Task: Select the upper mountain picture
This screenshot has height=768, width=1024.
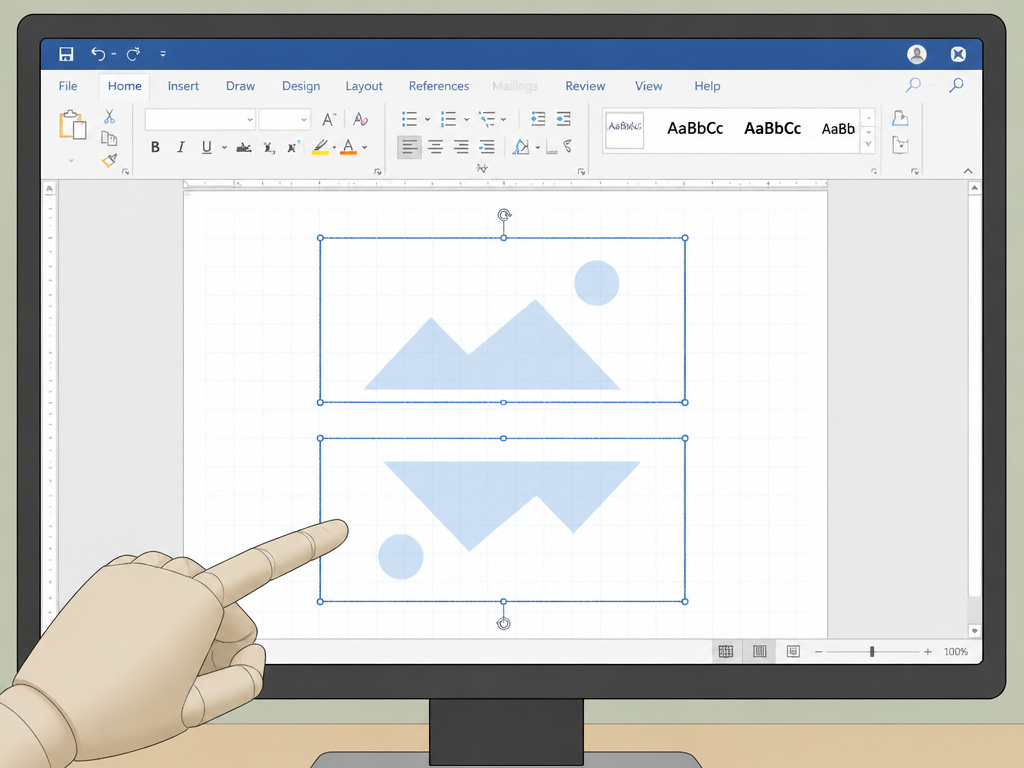Action: click(503, 320)
